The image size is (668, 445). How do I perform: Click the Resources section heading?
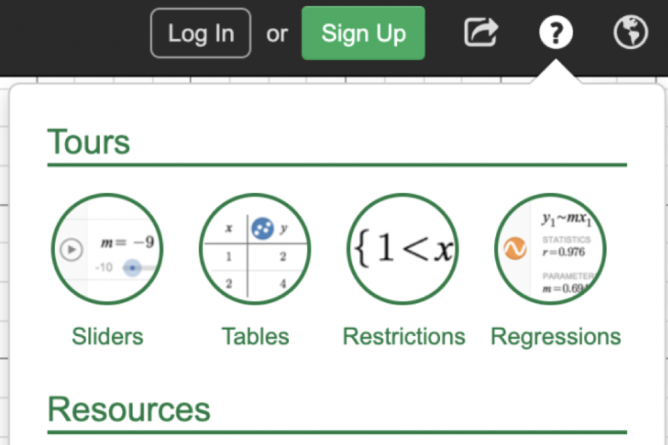point(129,410)
